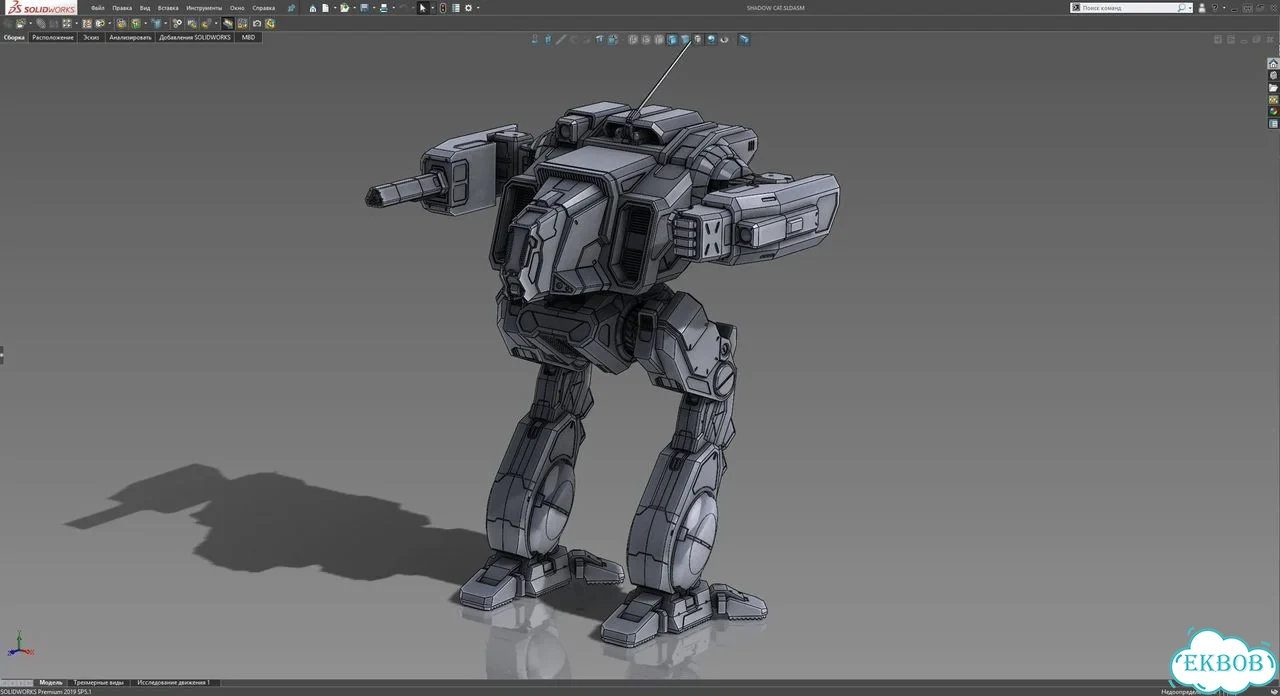Click the Undo icon
Image resolution: width=1280 pixels, height=696 pixels.
click(403, 8)
